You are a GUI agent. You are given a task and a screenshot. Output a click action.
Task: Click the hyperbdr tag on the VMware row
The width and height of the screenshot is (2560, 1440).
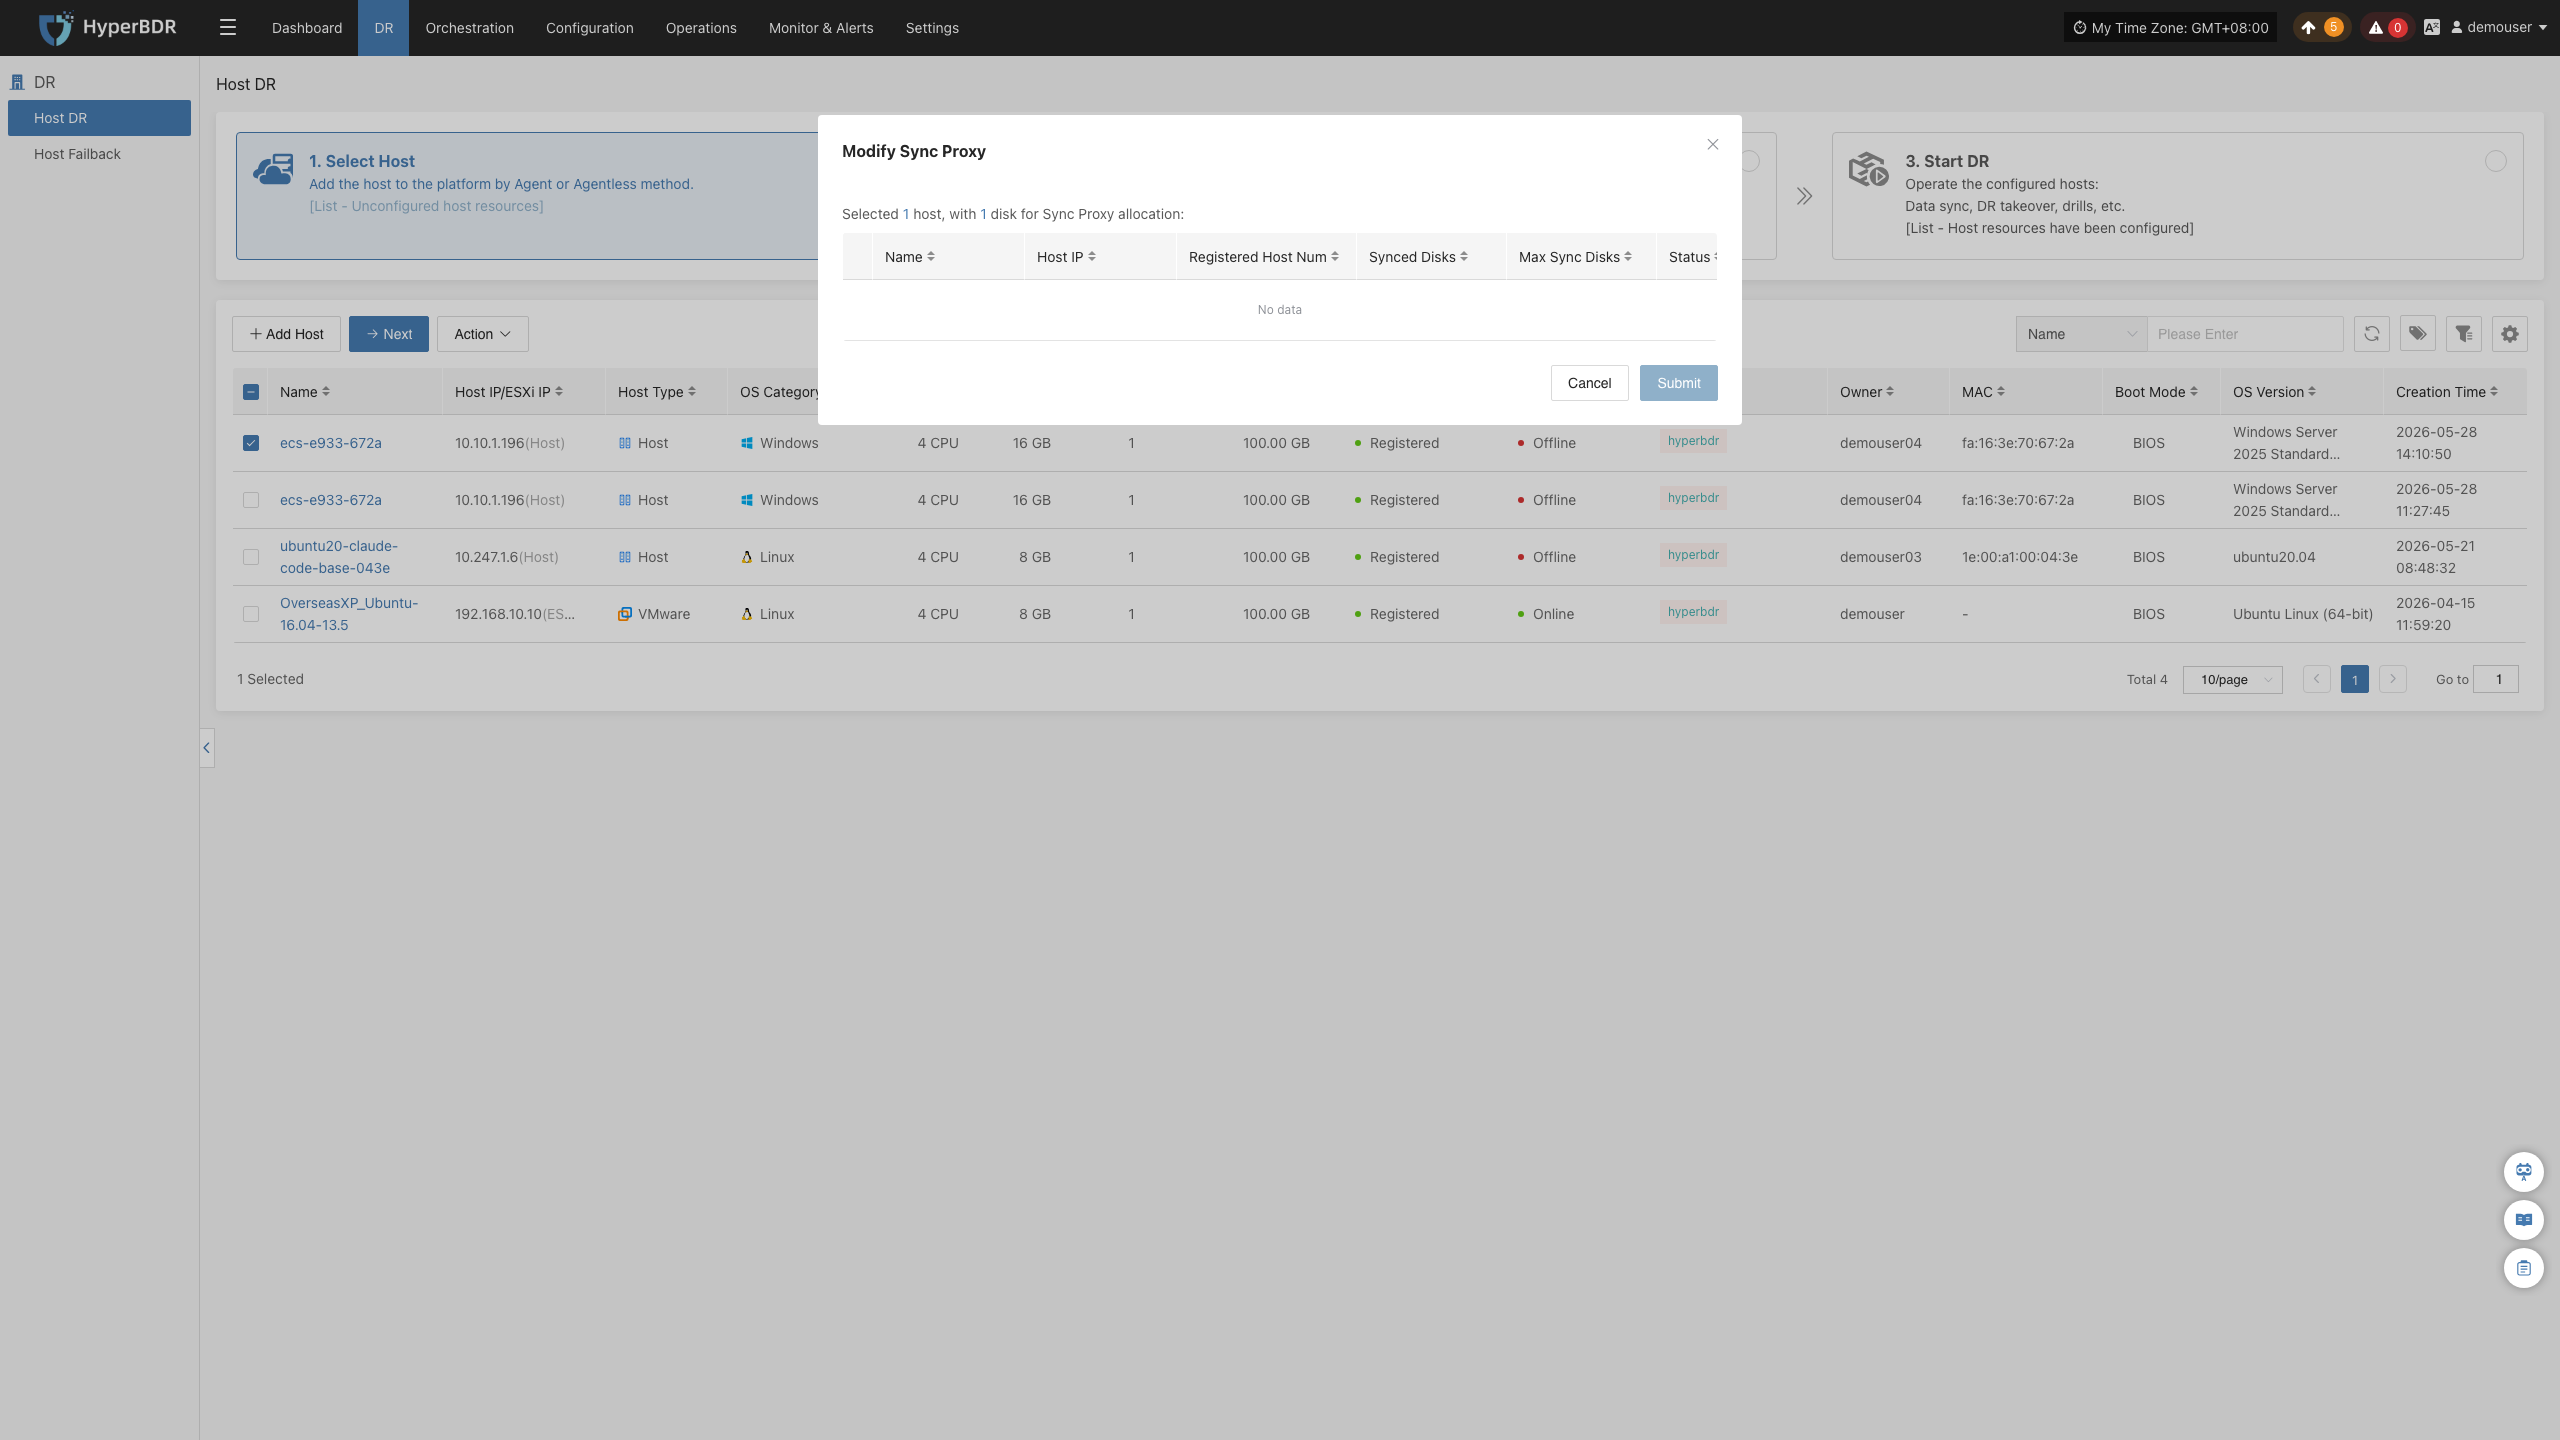pyautogui.click(x=1693, y=612)
